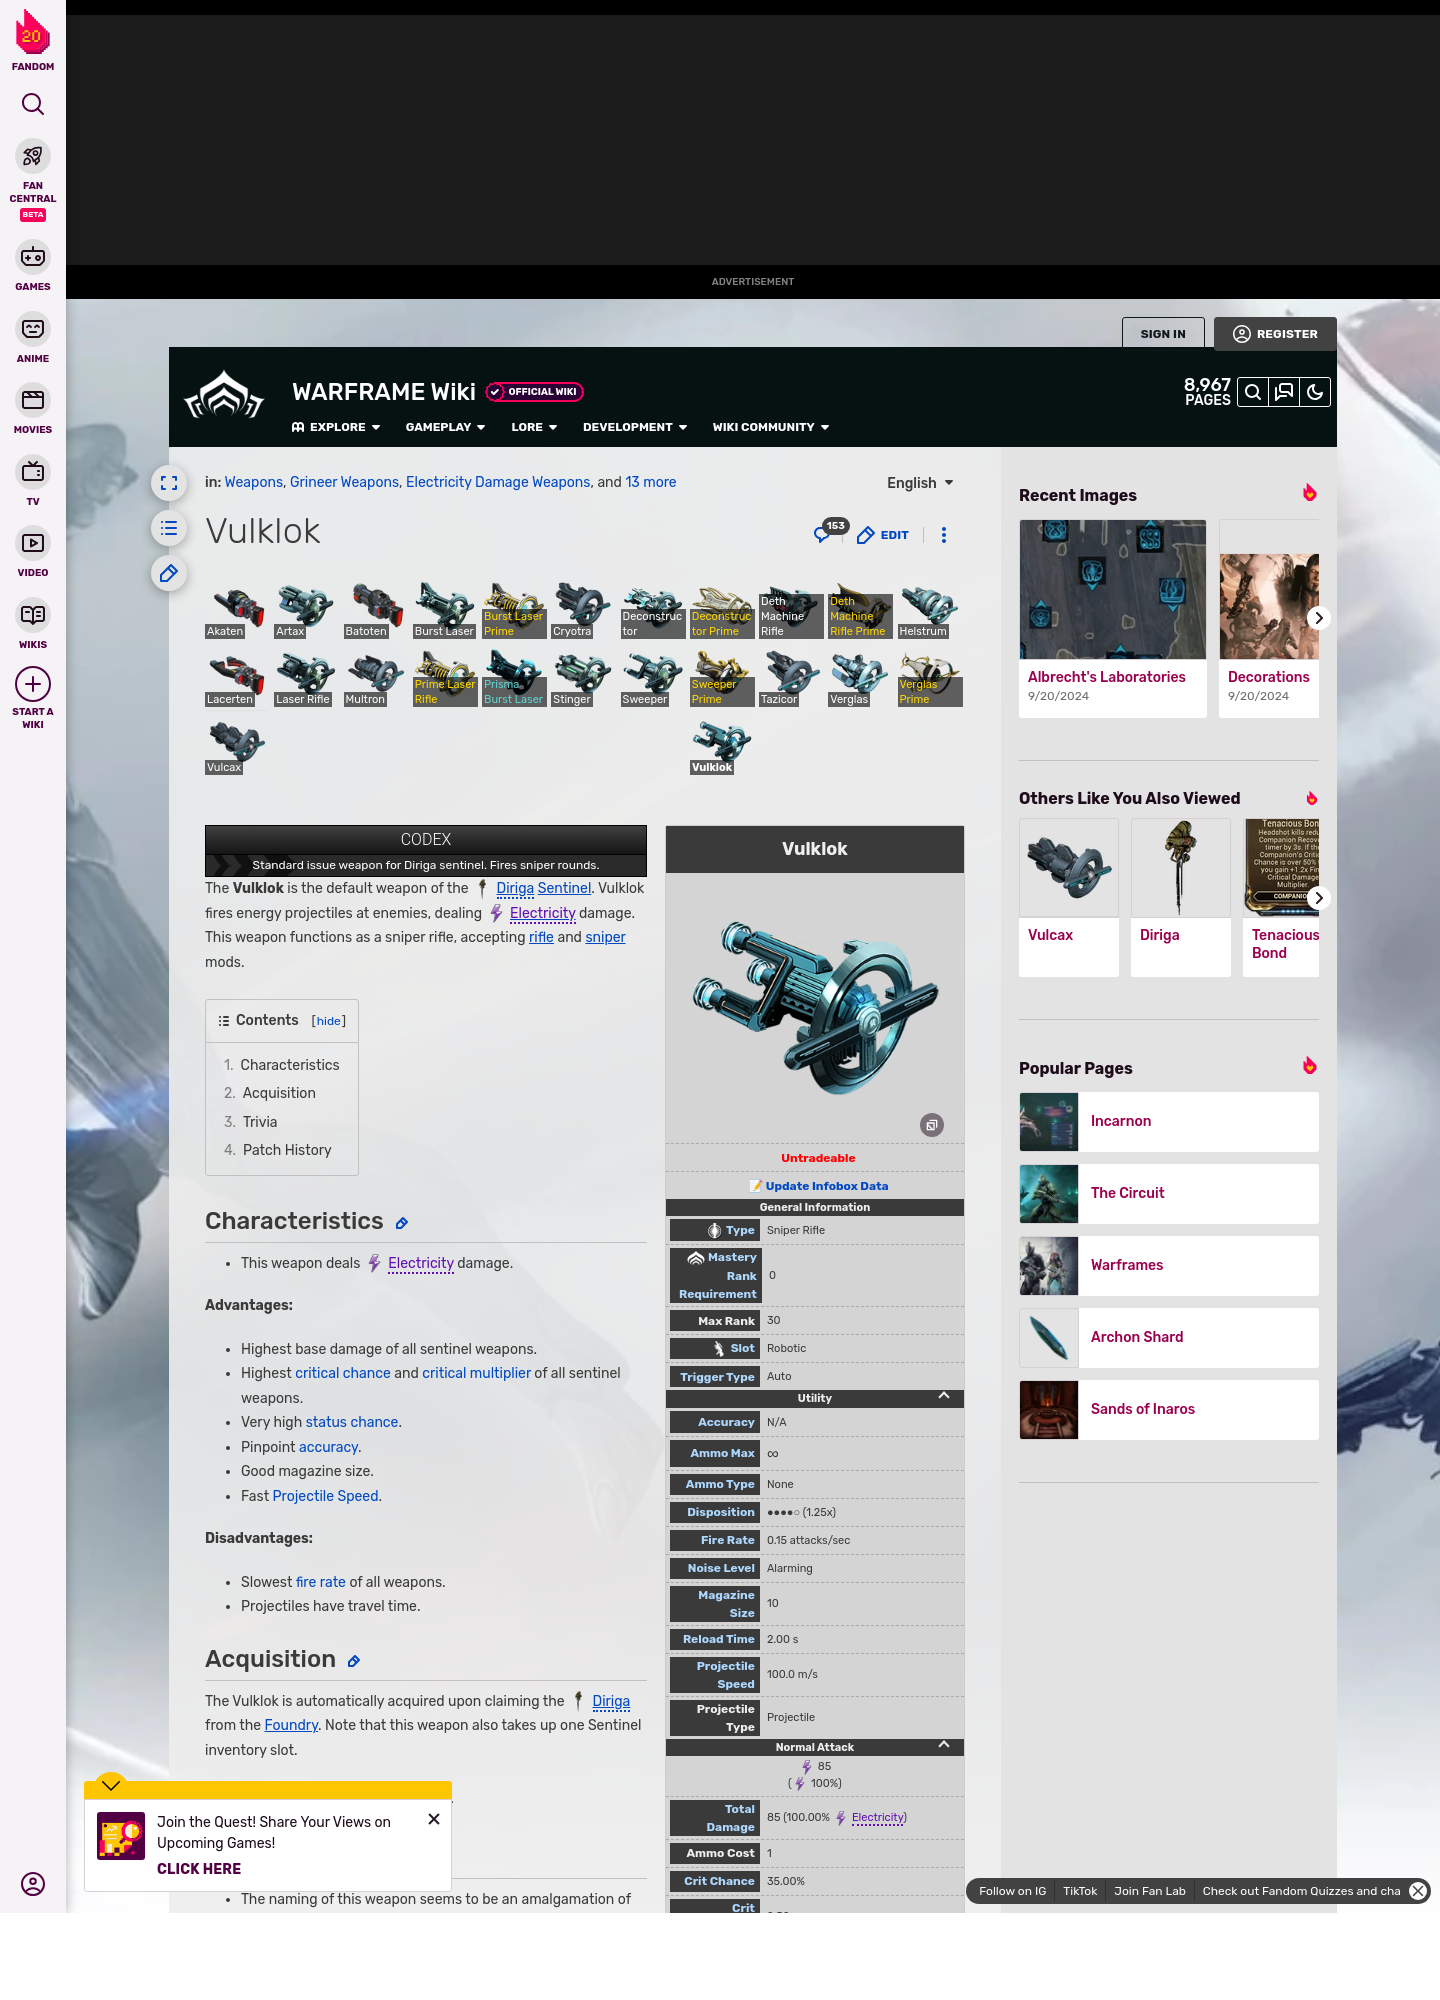This screenshot has height=2000, width=1440.
Task: Show next Others Like You Viewed slide
Action: [x=1319, y=898]
